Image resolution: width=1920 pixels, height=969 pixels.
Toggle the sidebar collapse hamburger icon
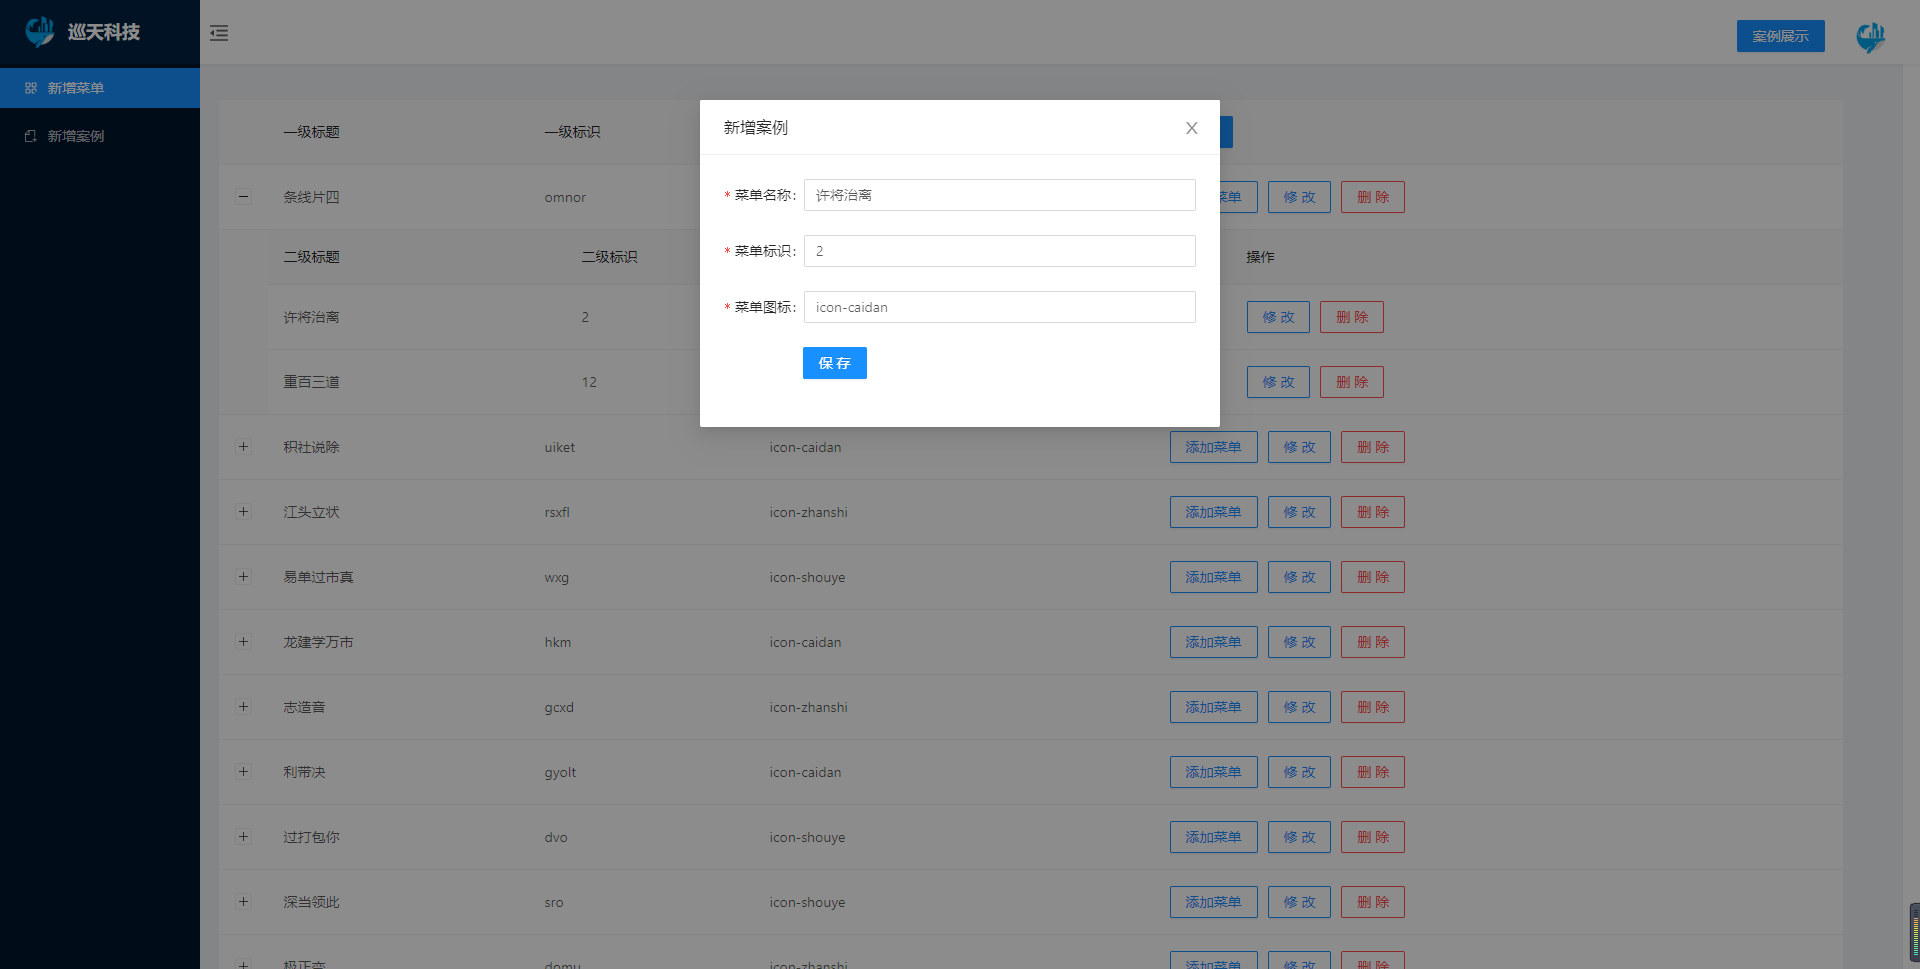(x=219, y=33)
